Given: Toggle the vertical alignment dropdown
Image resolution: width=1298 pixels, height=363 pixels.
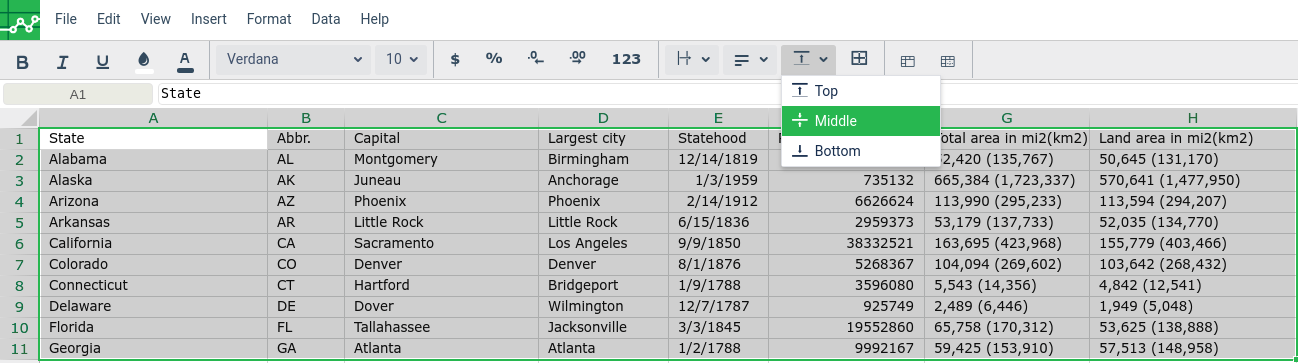Looking at the screenshot, I should 809,59.
